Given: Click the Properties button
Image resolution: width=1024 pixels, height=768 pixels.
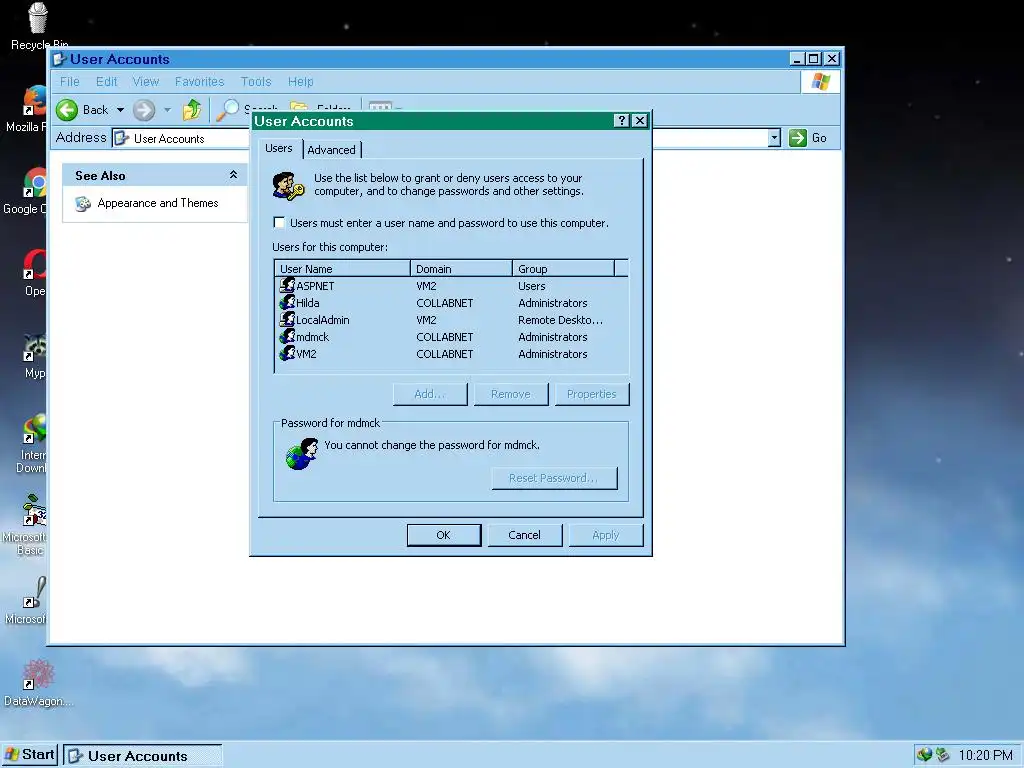Looking at the screenshot, I should tap(592, 394).
